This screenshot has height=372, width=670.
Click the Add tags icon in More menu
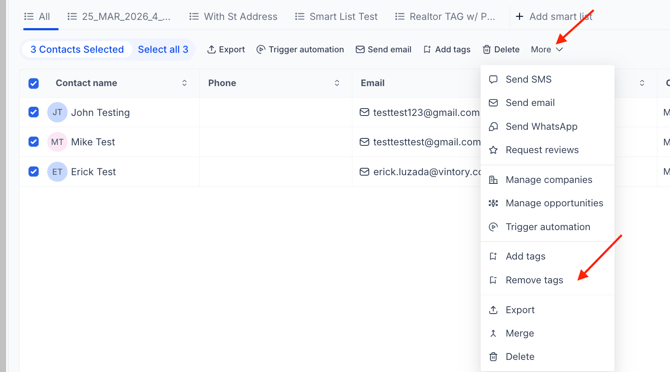(x=493, y=256)
